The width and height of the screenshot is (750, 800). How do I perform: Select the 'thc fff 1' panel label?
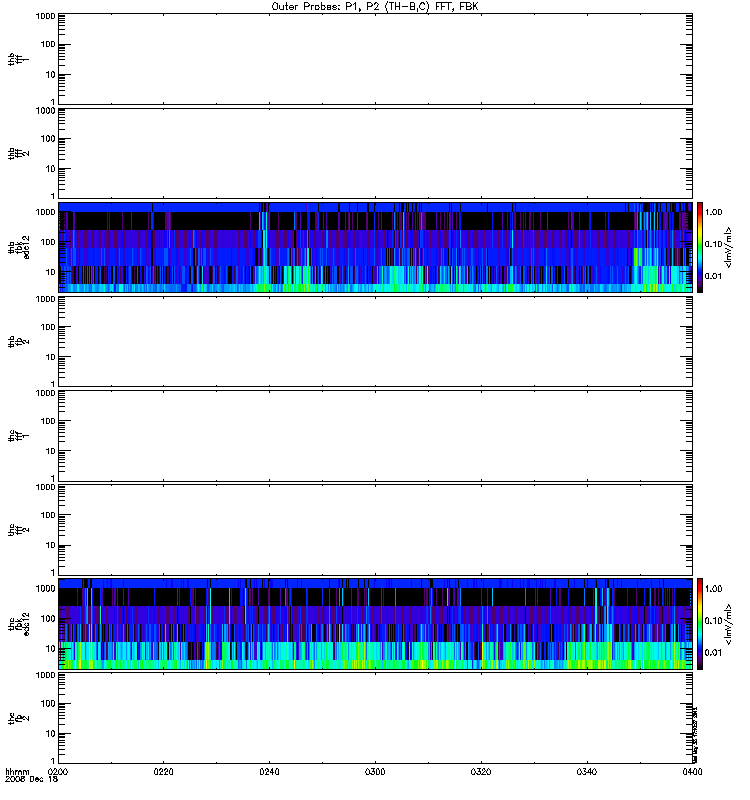point(18,436)
